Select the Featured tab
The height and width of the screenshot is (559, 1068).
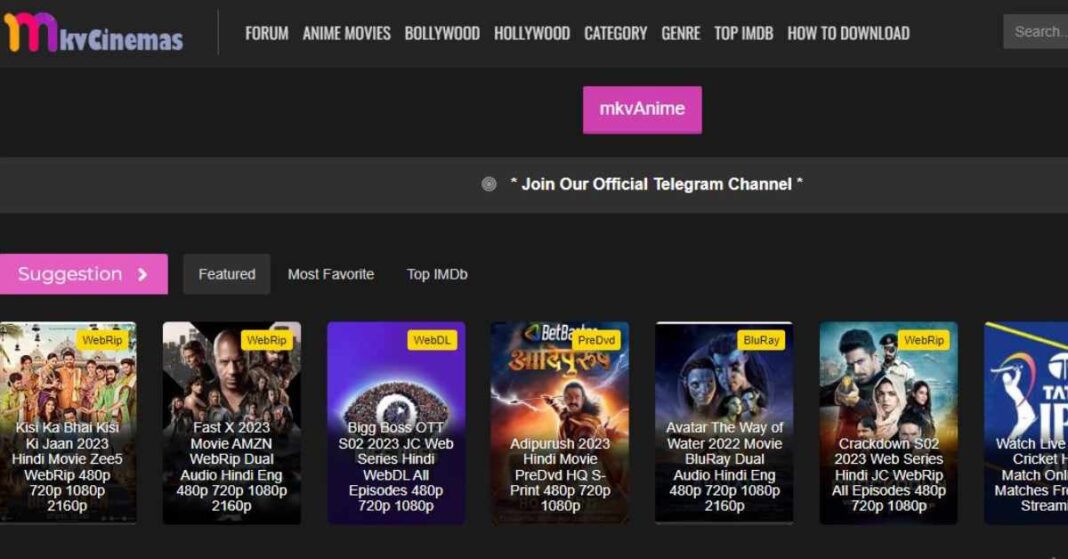tap(227, 274)
